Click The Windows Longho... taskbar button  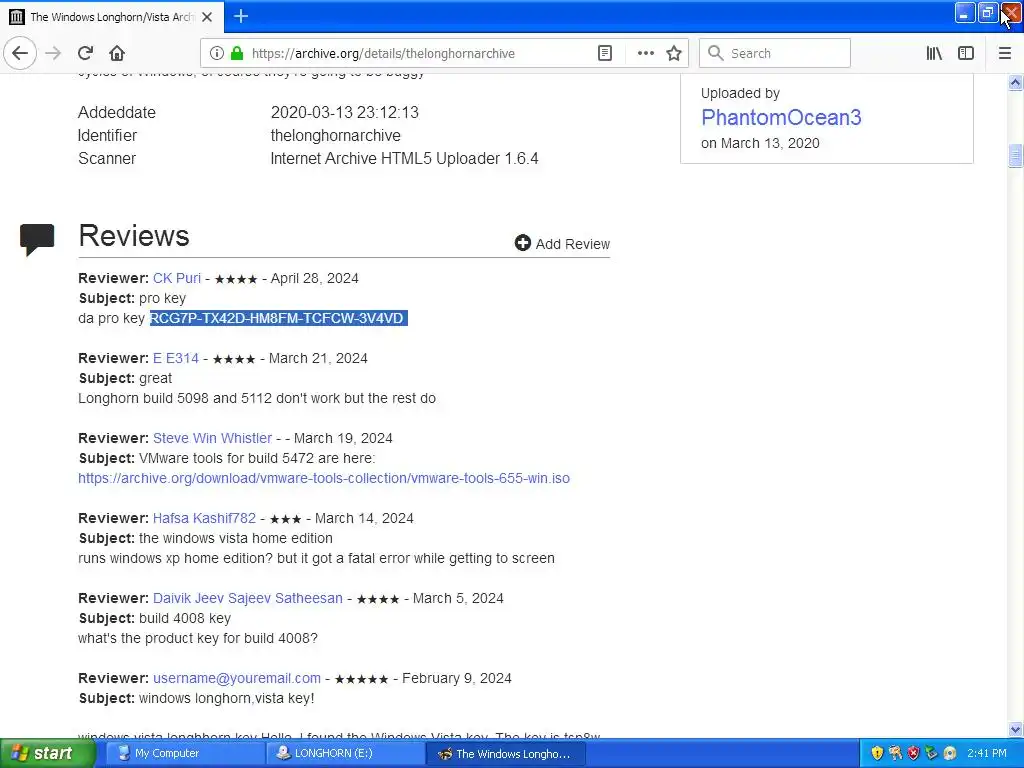pyautogui.click(x=505, y=754)
